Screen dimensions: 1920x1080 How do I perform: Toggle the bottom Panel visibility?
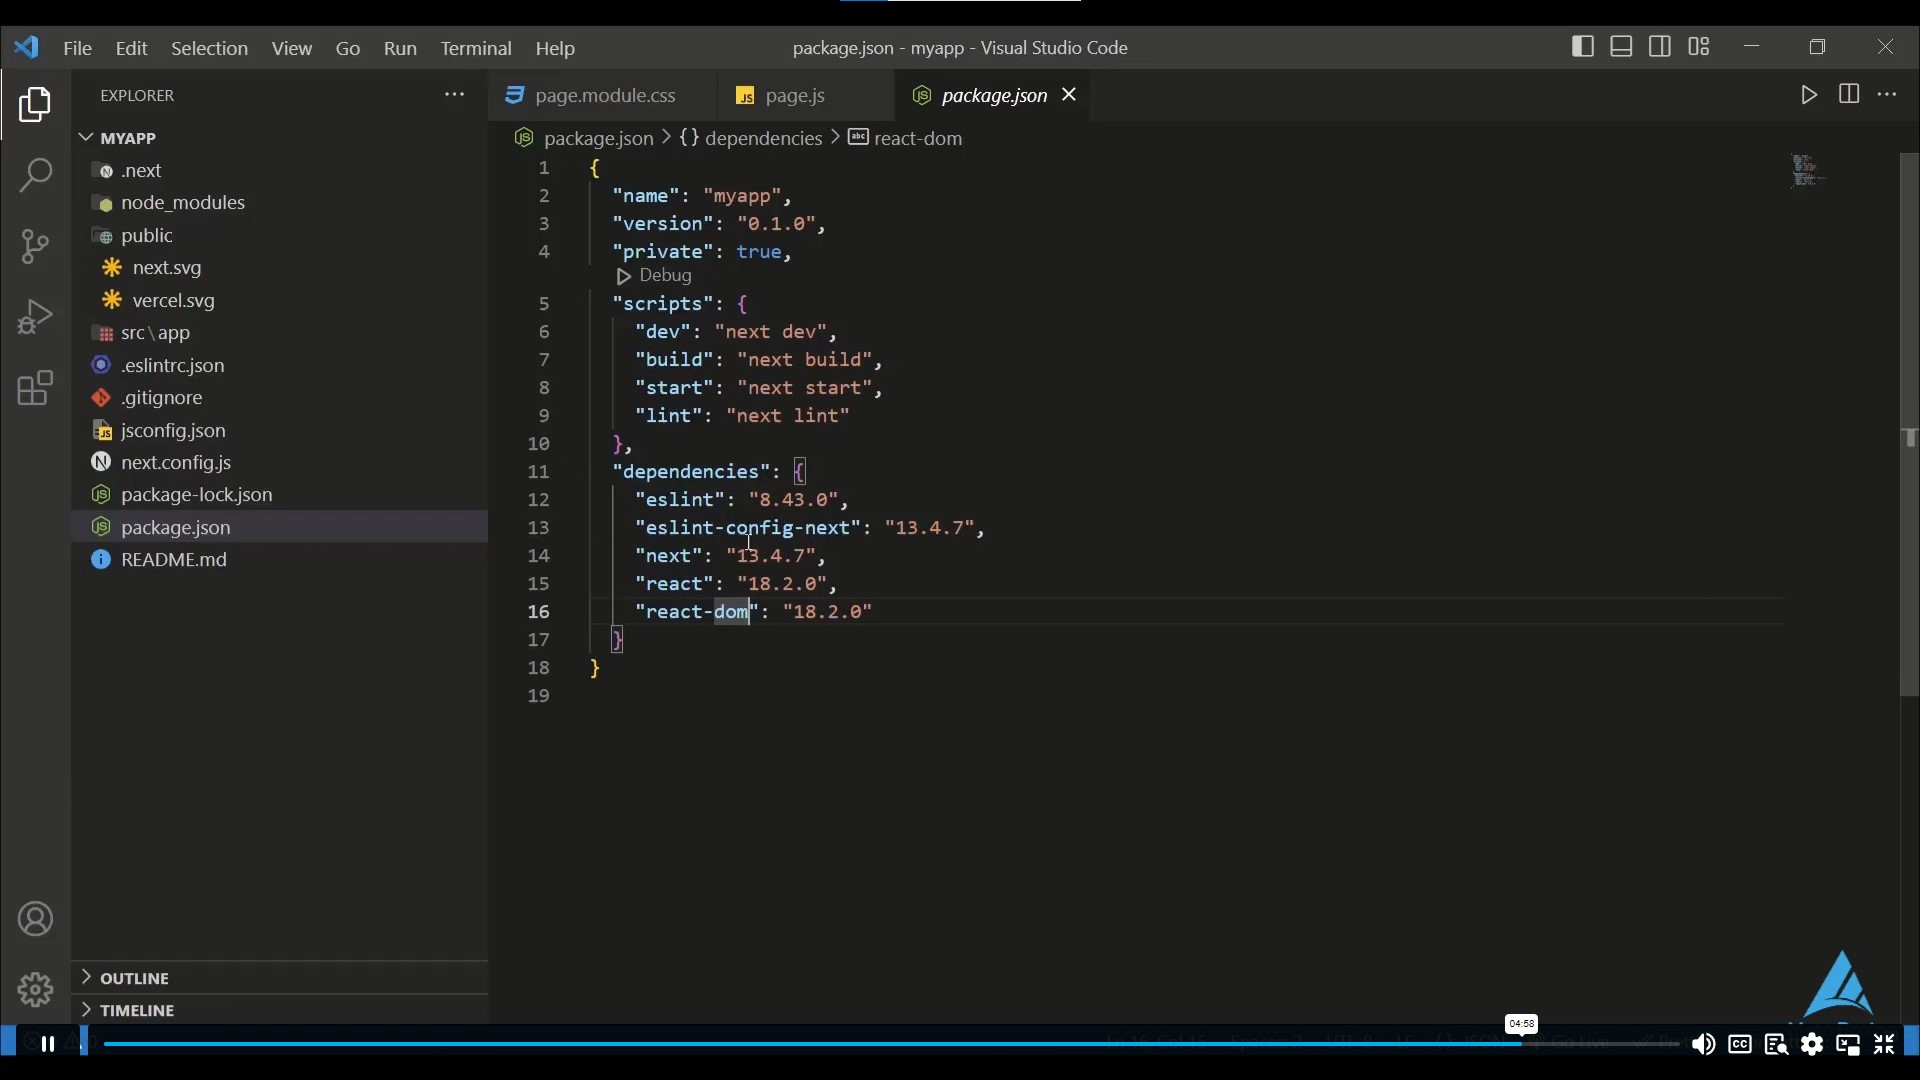[1622, 46]
